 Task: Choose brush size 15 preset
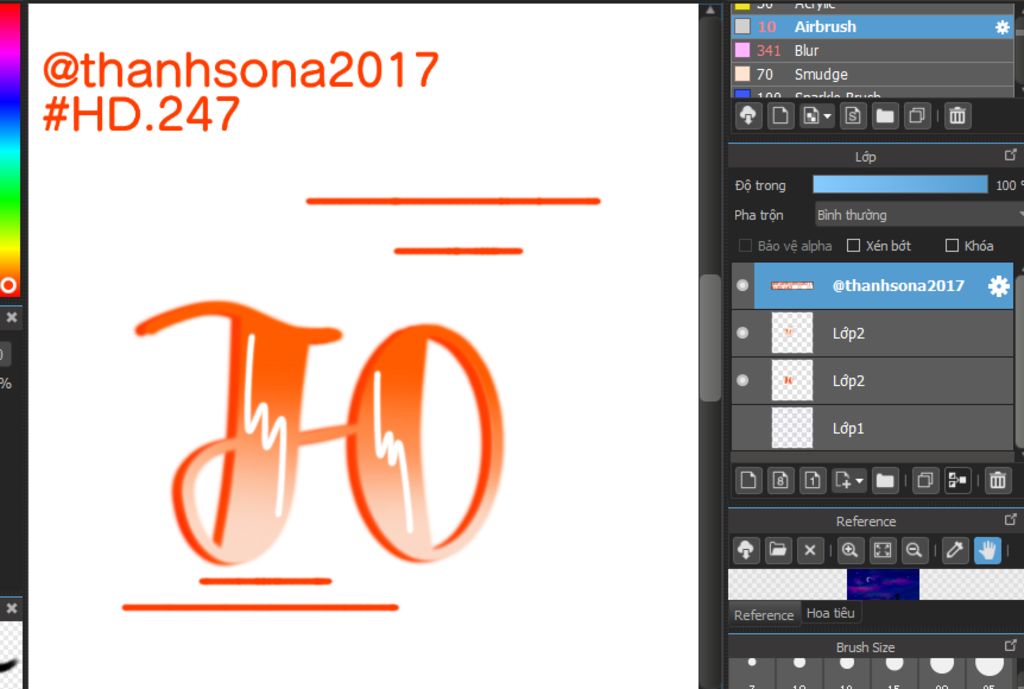(894, 673)
